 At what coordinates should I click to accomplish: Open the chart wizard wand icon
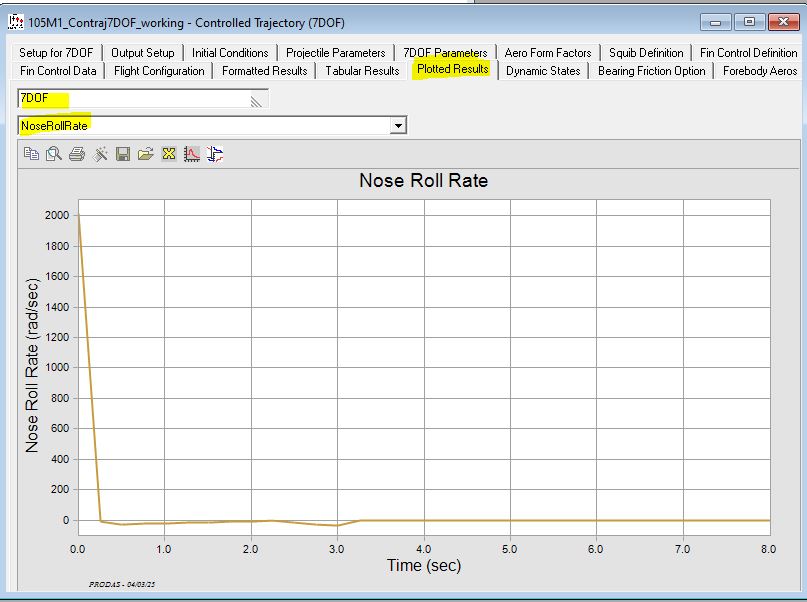(100, 154)
